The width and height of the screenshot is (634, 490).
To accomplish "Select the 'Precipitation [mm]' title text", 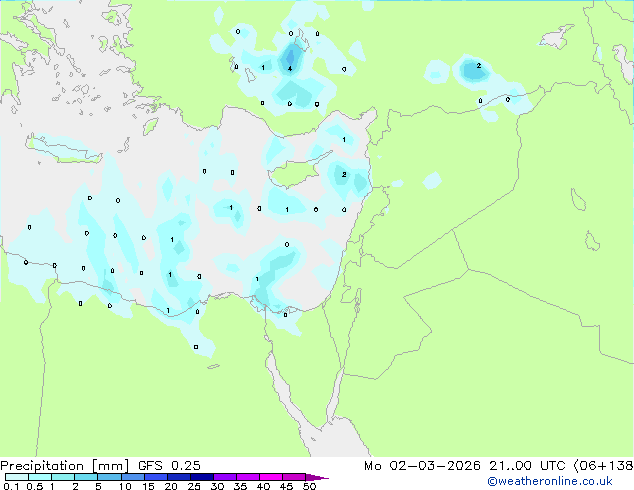I will click(65, 466).
